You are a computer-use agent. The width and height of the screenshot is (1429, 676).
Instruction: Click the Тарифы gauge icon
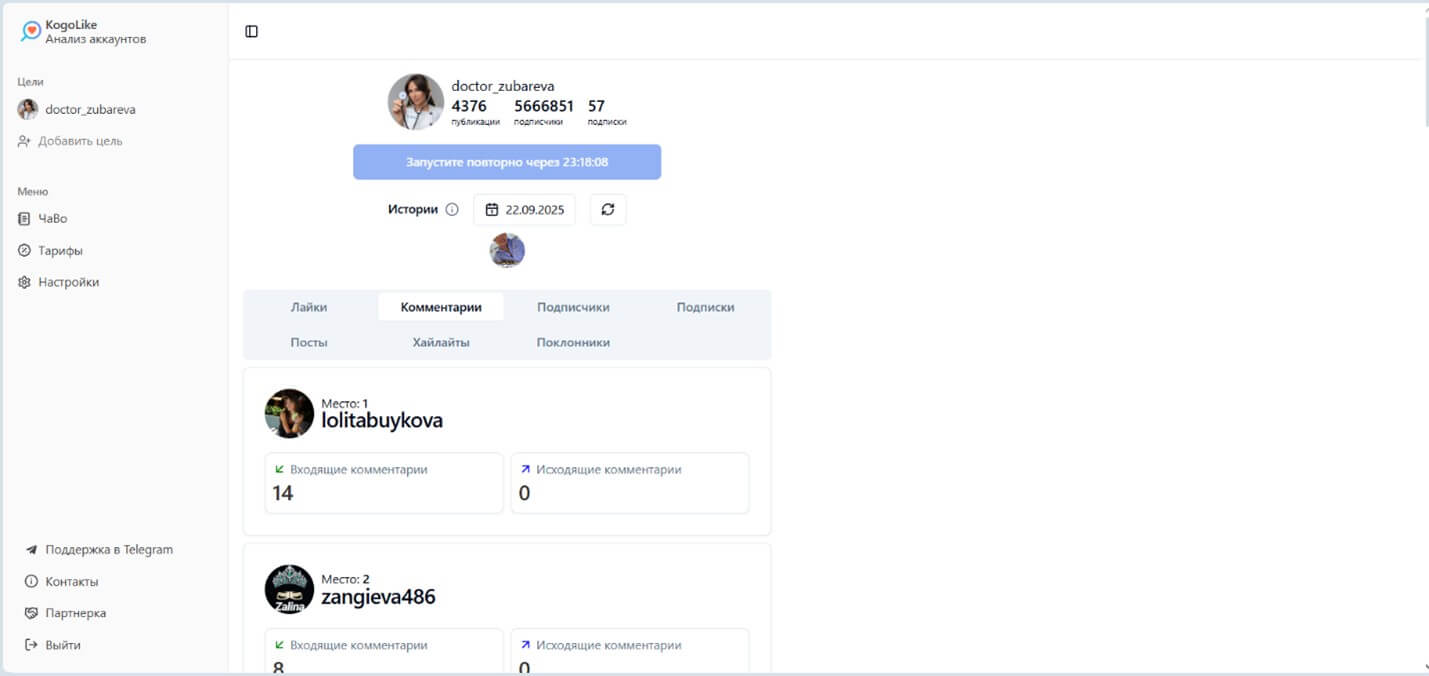[x=25, y=250]
